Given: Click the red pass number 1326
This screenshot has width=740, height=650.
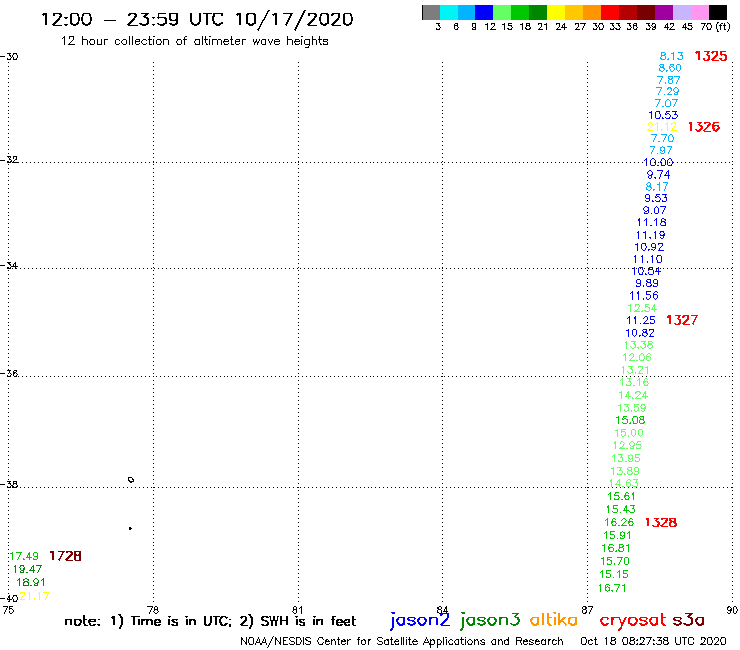Looking at the screenshot, I should coord(704,127).
